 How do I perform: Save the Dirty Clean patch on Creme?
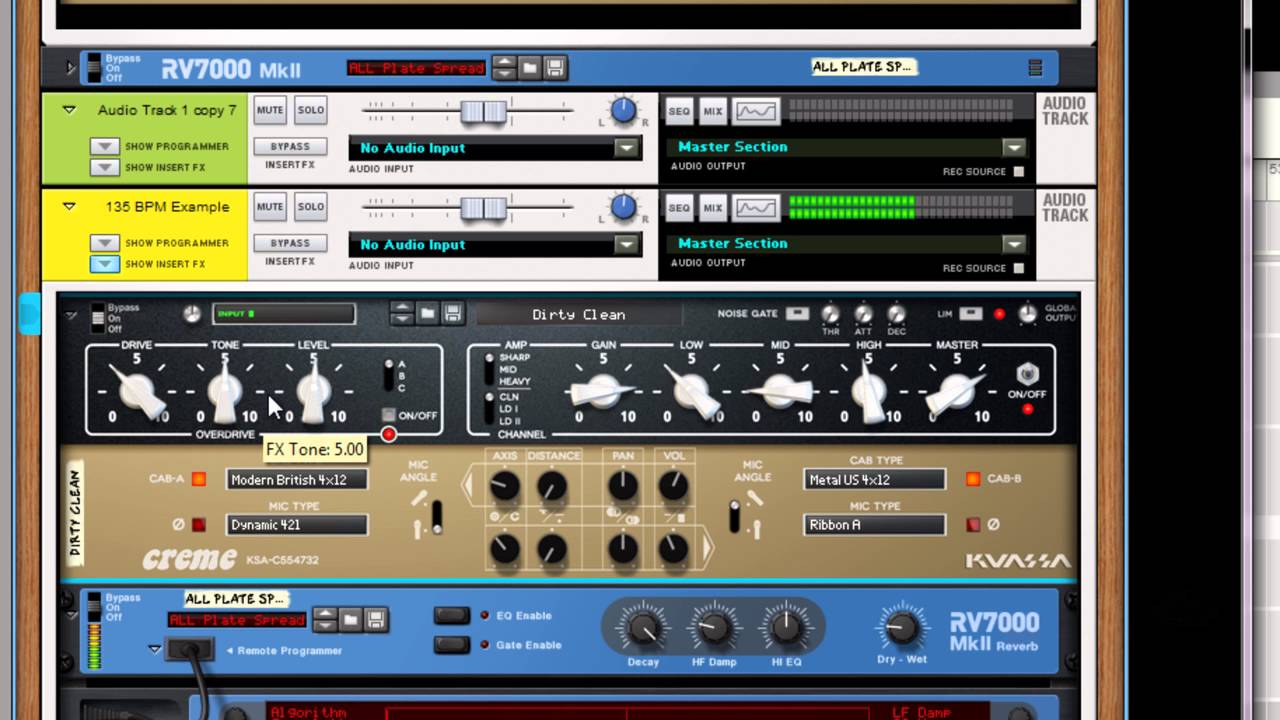pyautogui.click(x=452, y=313)
